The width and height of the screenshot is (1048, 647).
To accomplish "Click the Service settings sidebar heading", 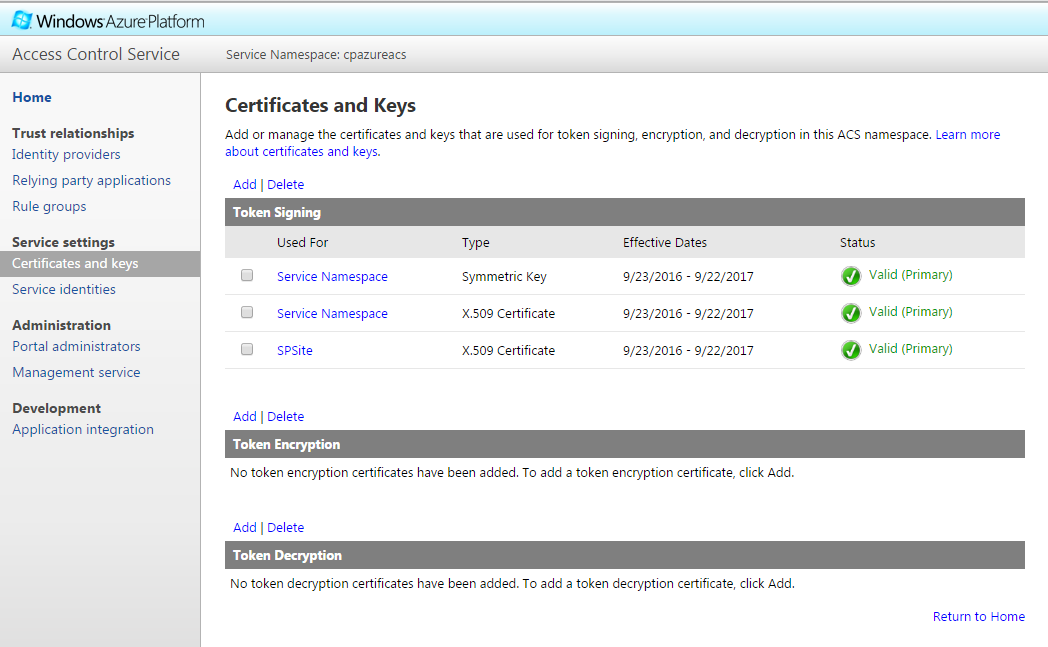I will [x=63, y=242].
